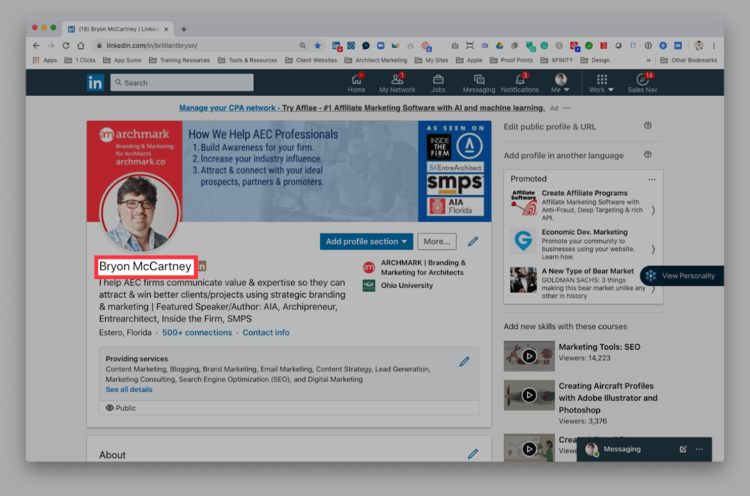Open the Jobs briefcase icon

pyautogui.click(x=438, y=79)
